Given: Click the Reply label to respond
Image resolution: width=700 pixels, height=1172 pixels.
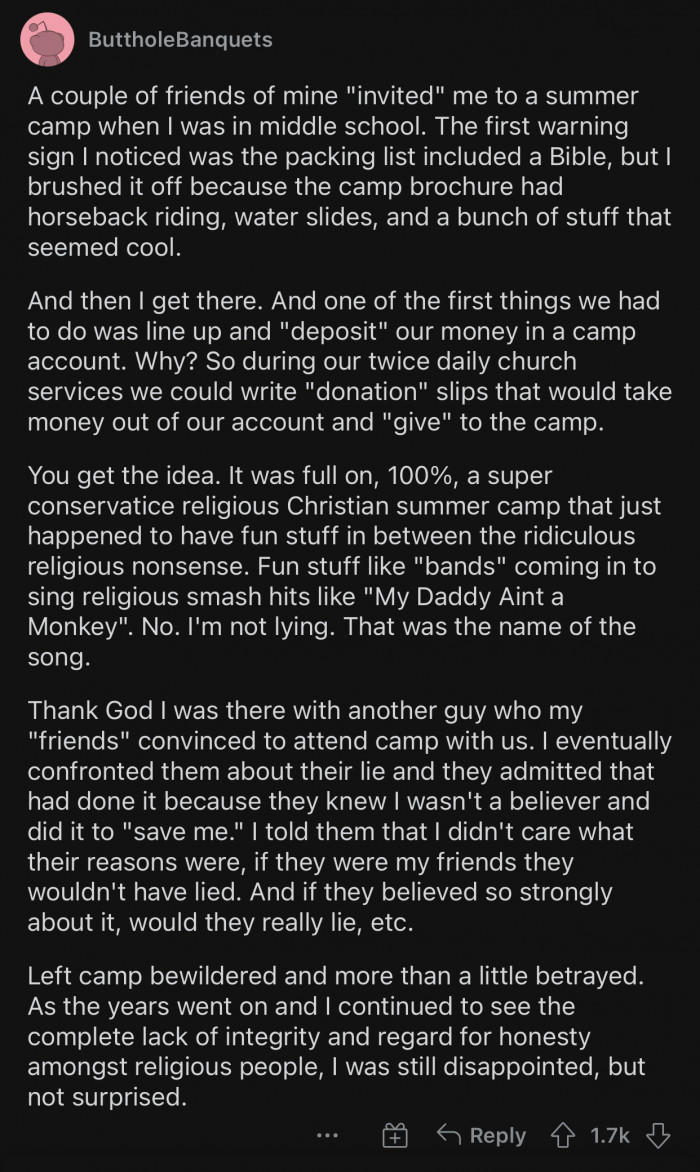Looking at the screenshot, I should pos(497,1135).
